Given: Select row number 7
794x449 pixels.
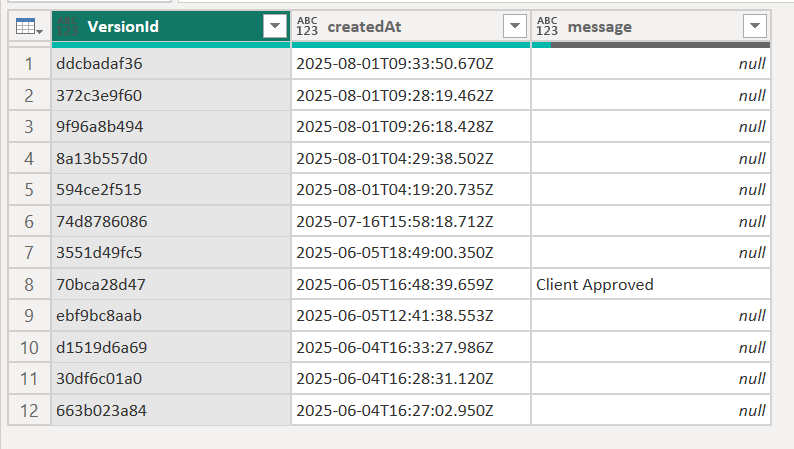Looking at the screenshot, I should (x=29, y=253).
